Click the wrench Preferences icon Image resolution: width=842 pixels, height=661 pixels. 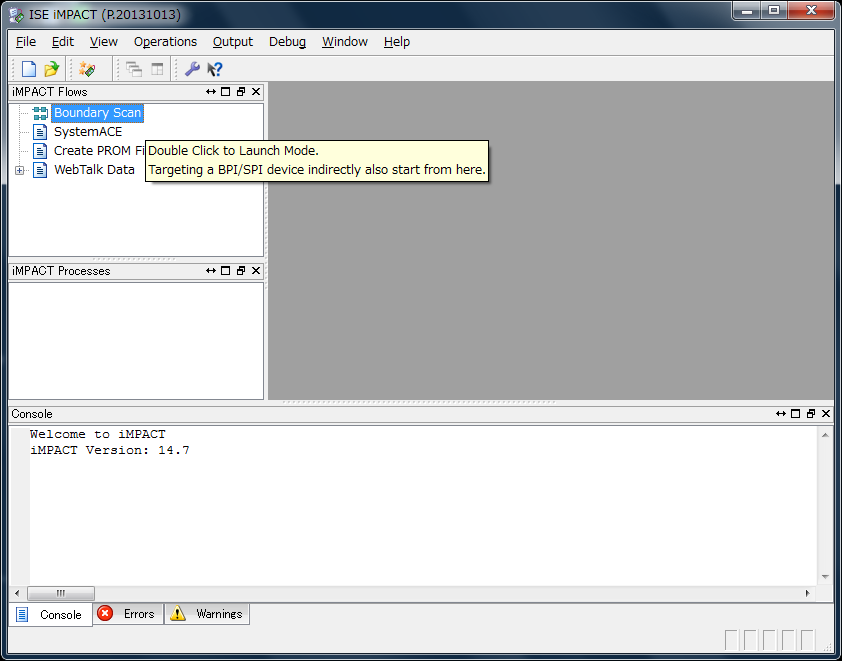192,69
